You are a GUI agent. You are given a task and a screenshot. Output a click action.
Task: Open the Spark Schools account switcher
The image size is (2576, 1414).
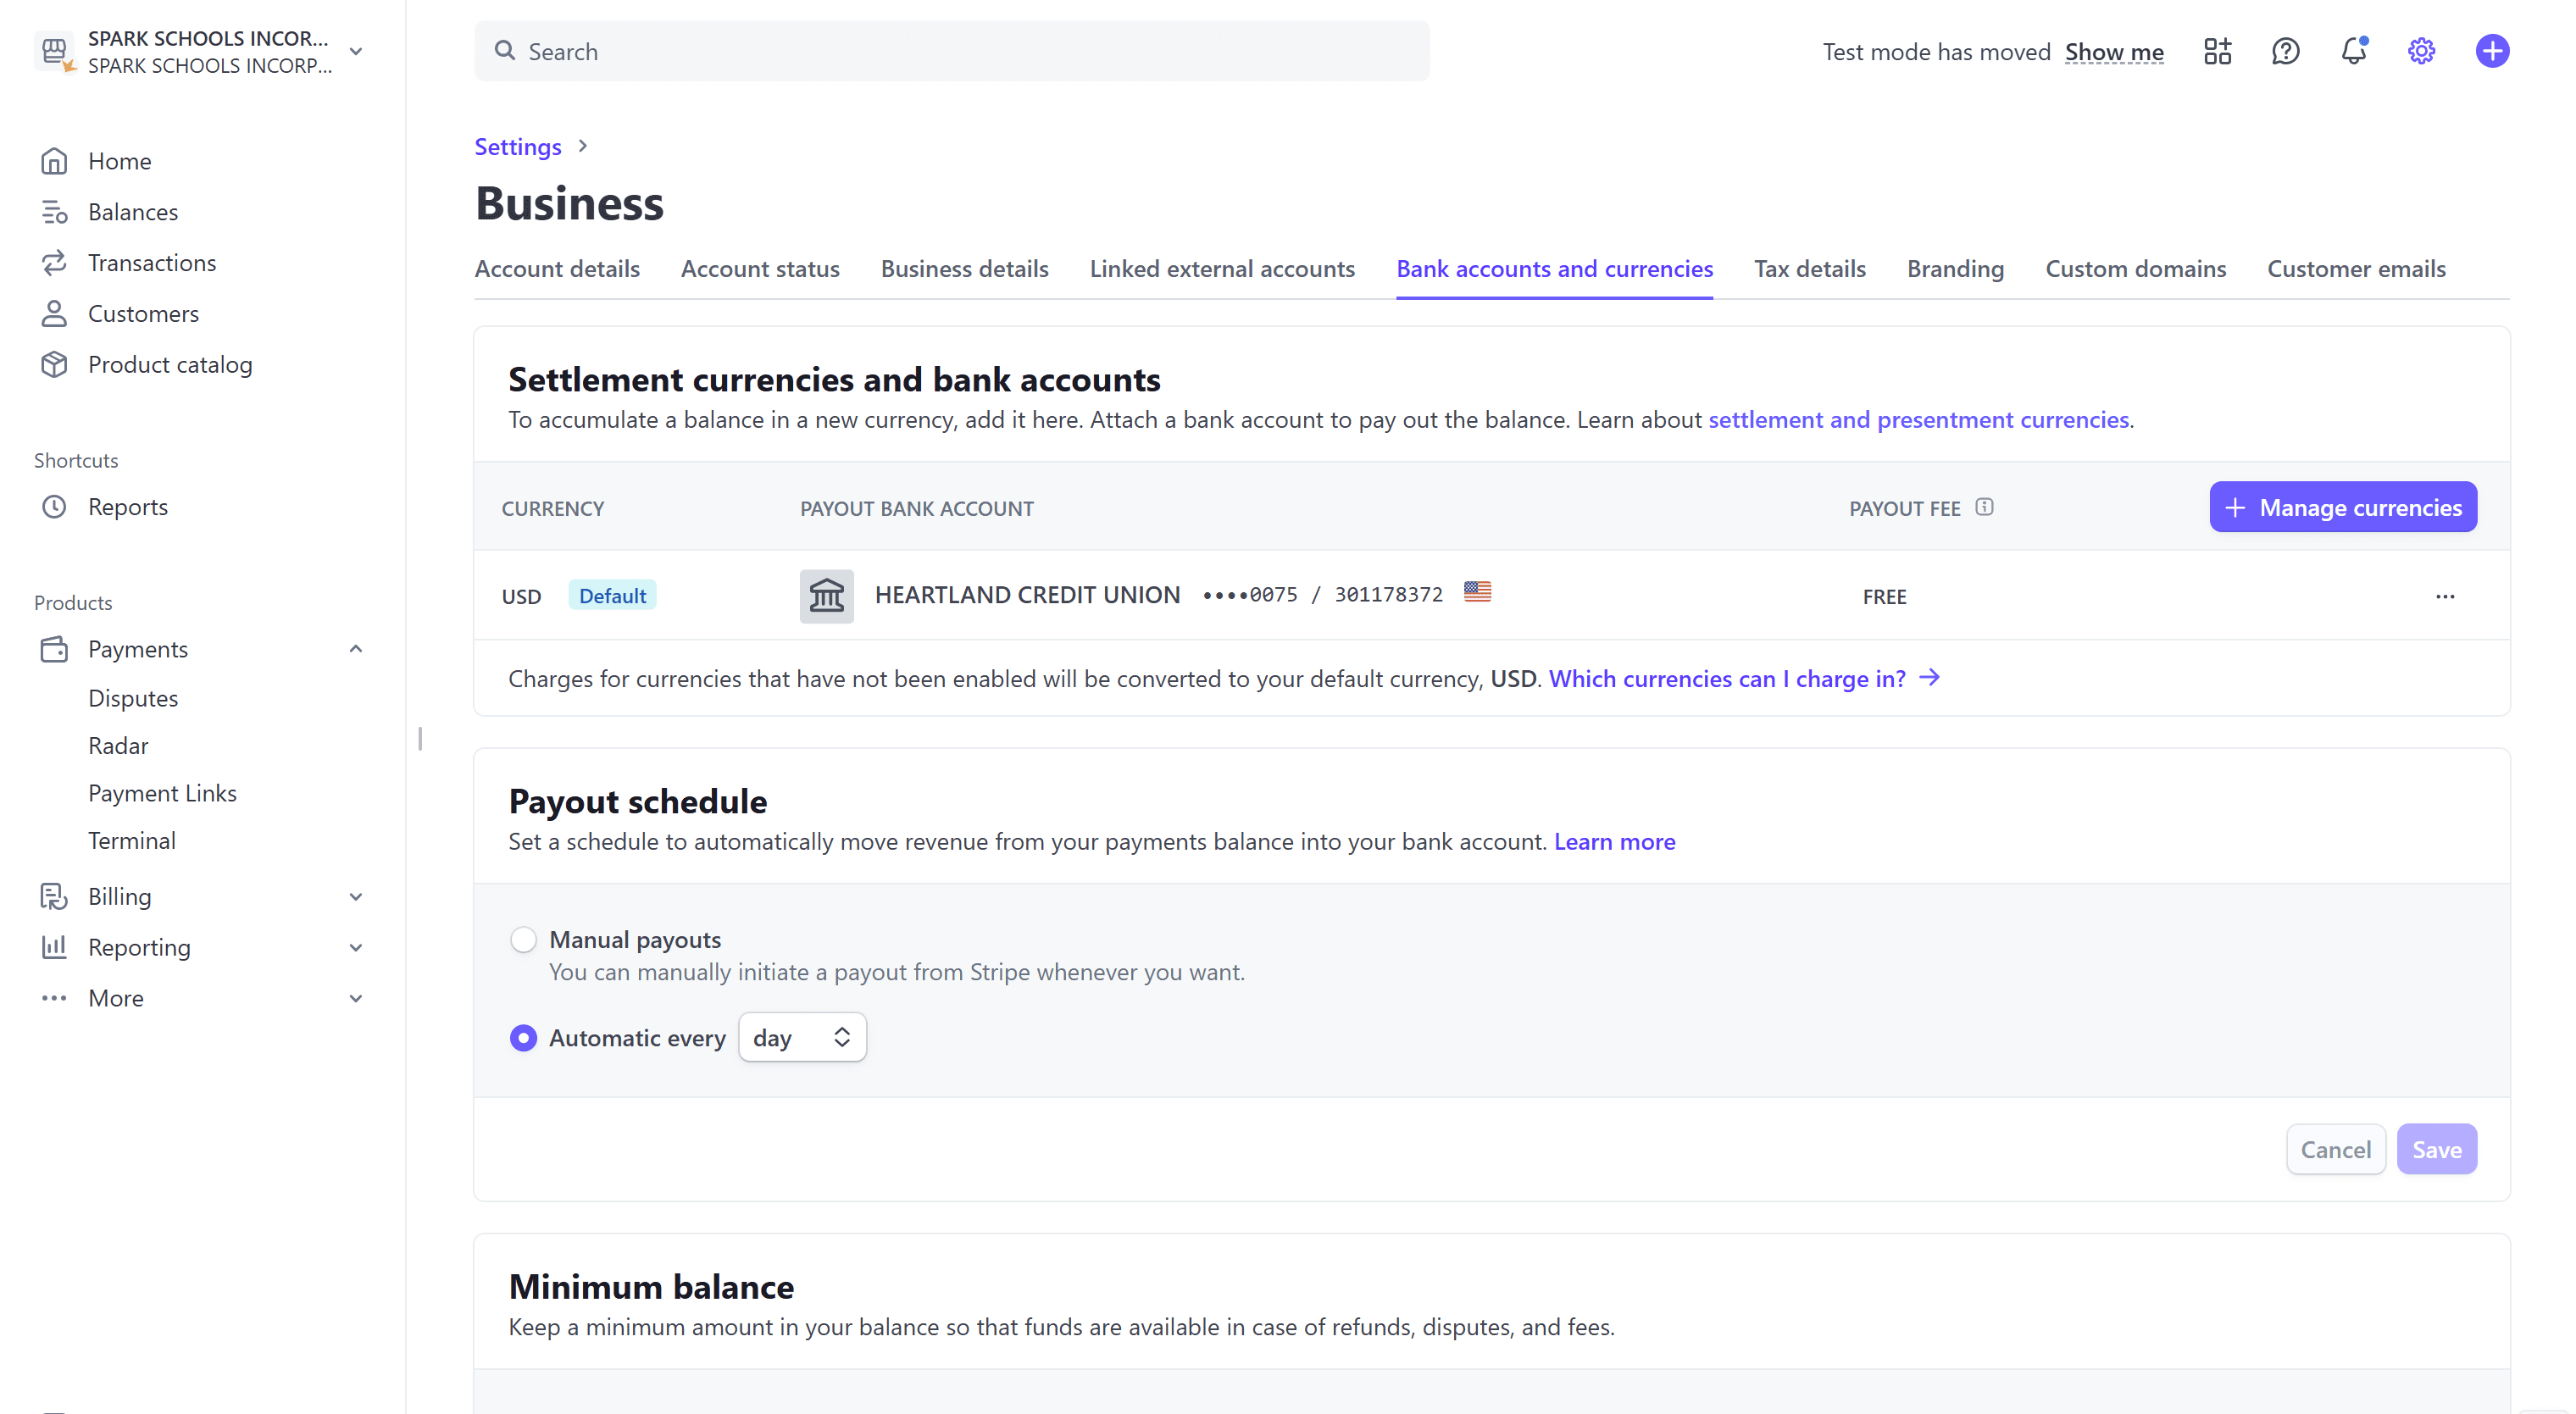tap(200, 51)
